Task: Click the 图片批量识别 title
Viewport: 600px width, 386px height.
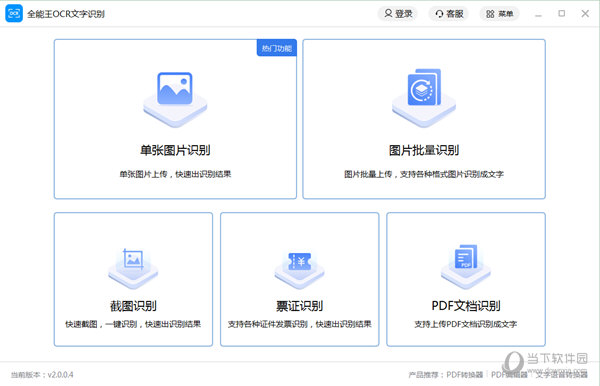Action: pos(424,150)
